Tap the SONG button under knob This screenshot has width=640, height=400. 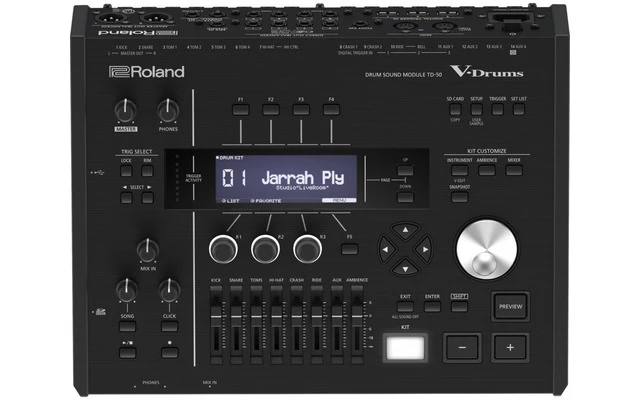127,326
